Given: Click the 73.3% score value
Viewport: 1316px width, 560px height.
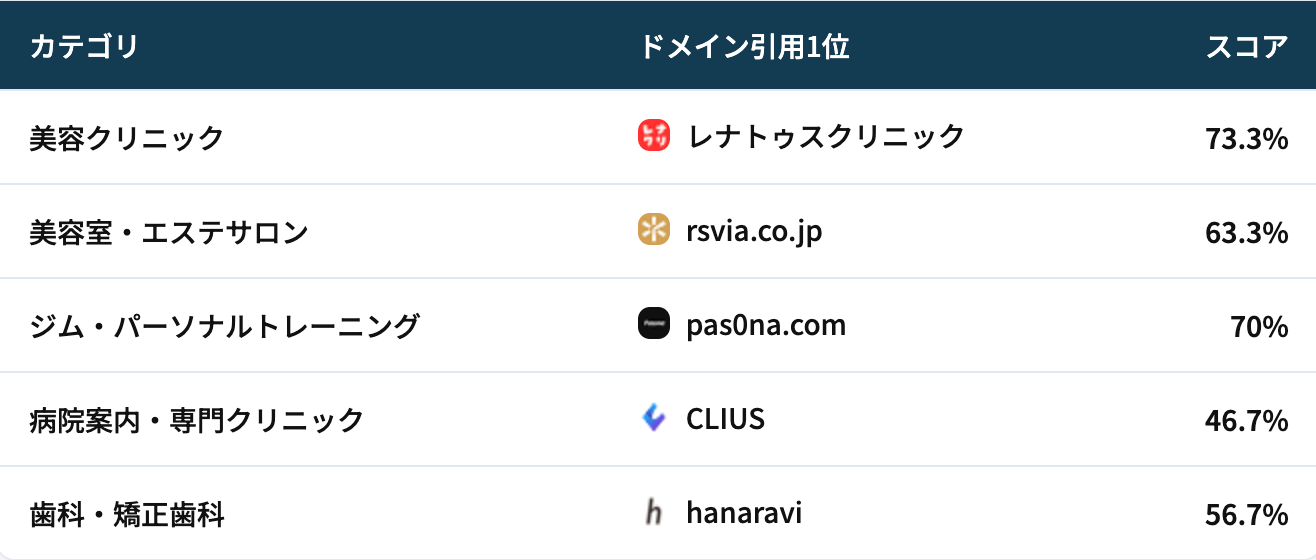Looking at the screenshot, I should [1246, 139].
